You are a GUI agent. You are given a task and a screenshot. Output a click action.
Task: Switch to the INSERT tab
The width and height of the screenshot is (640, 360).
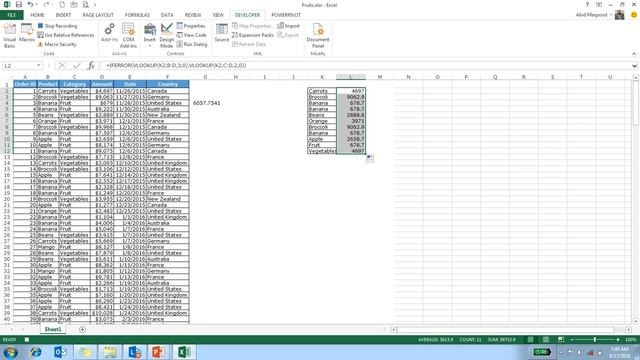point(63,15)
